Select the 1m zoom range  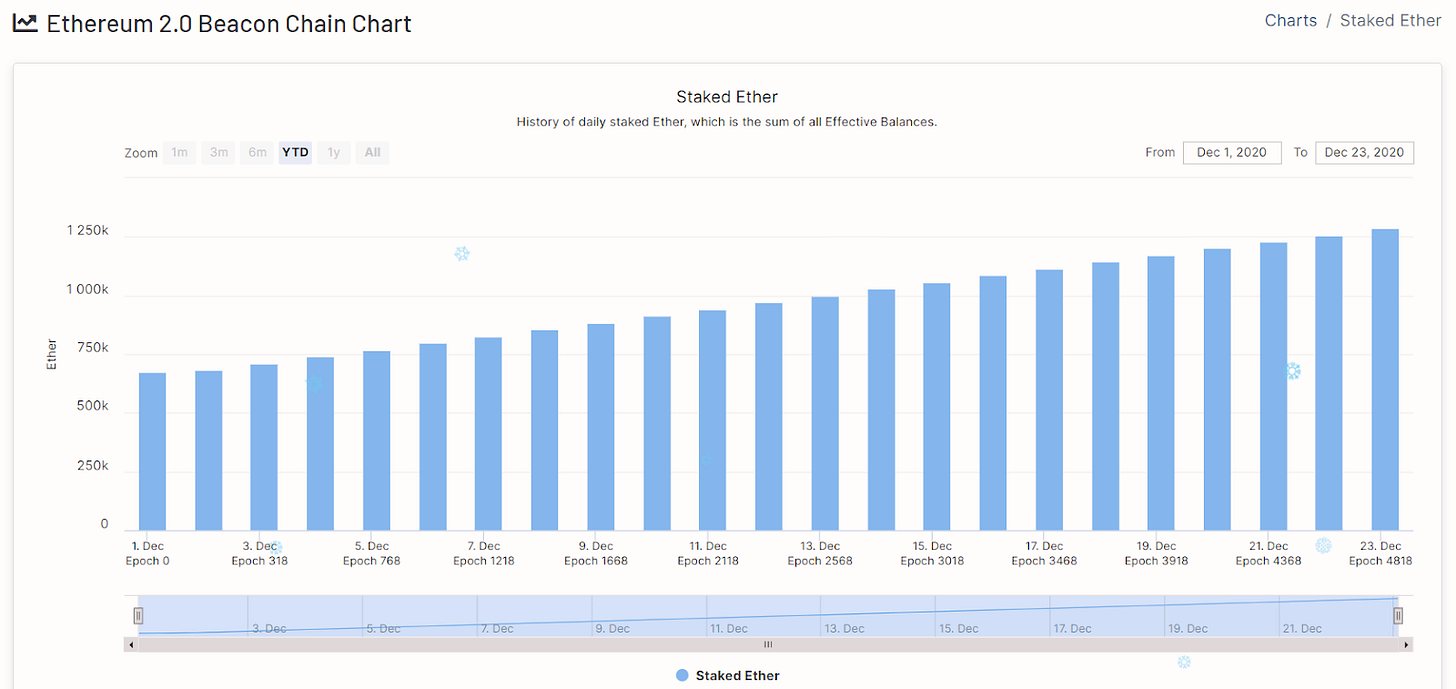[179, 153]
